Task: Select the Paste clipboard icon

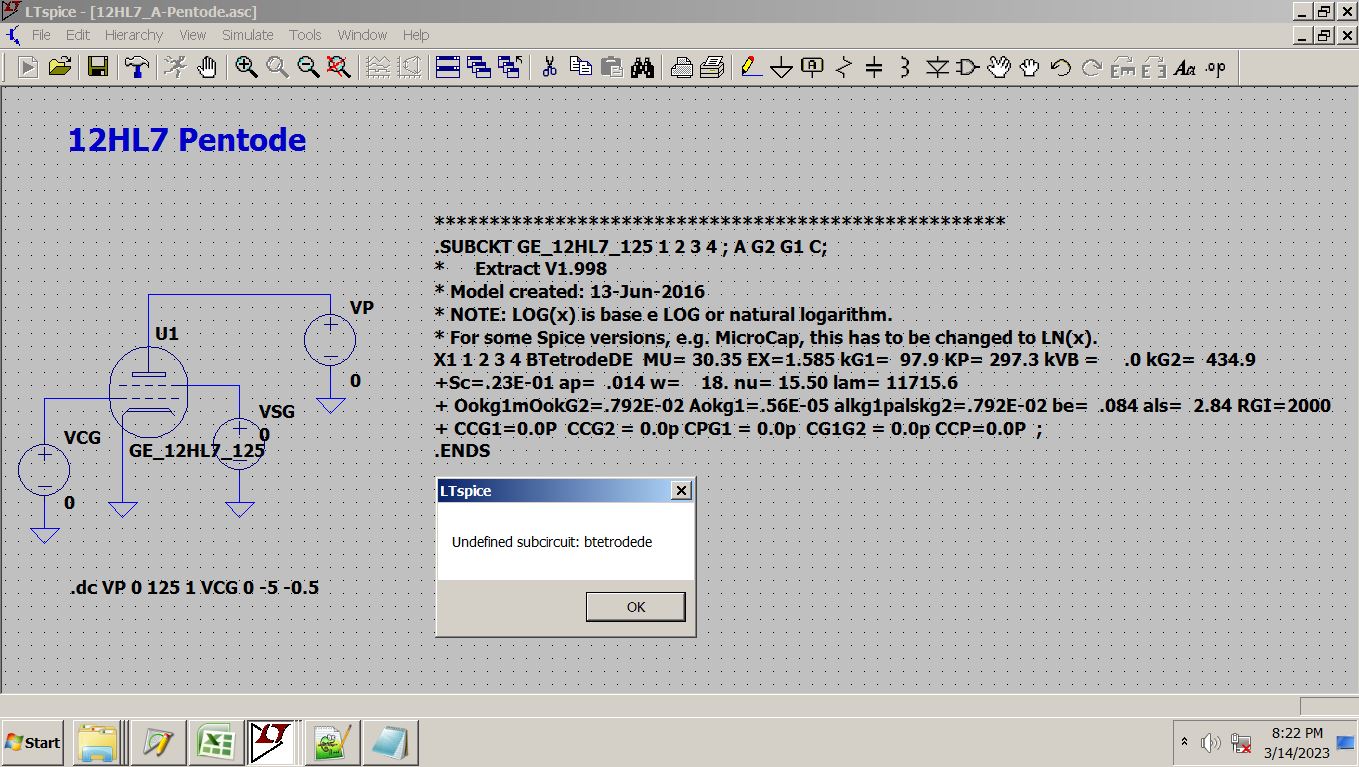Action: 611,67
